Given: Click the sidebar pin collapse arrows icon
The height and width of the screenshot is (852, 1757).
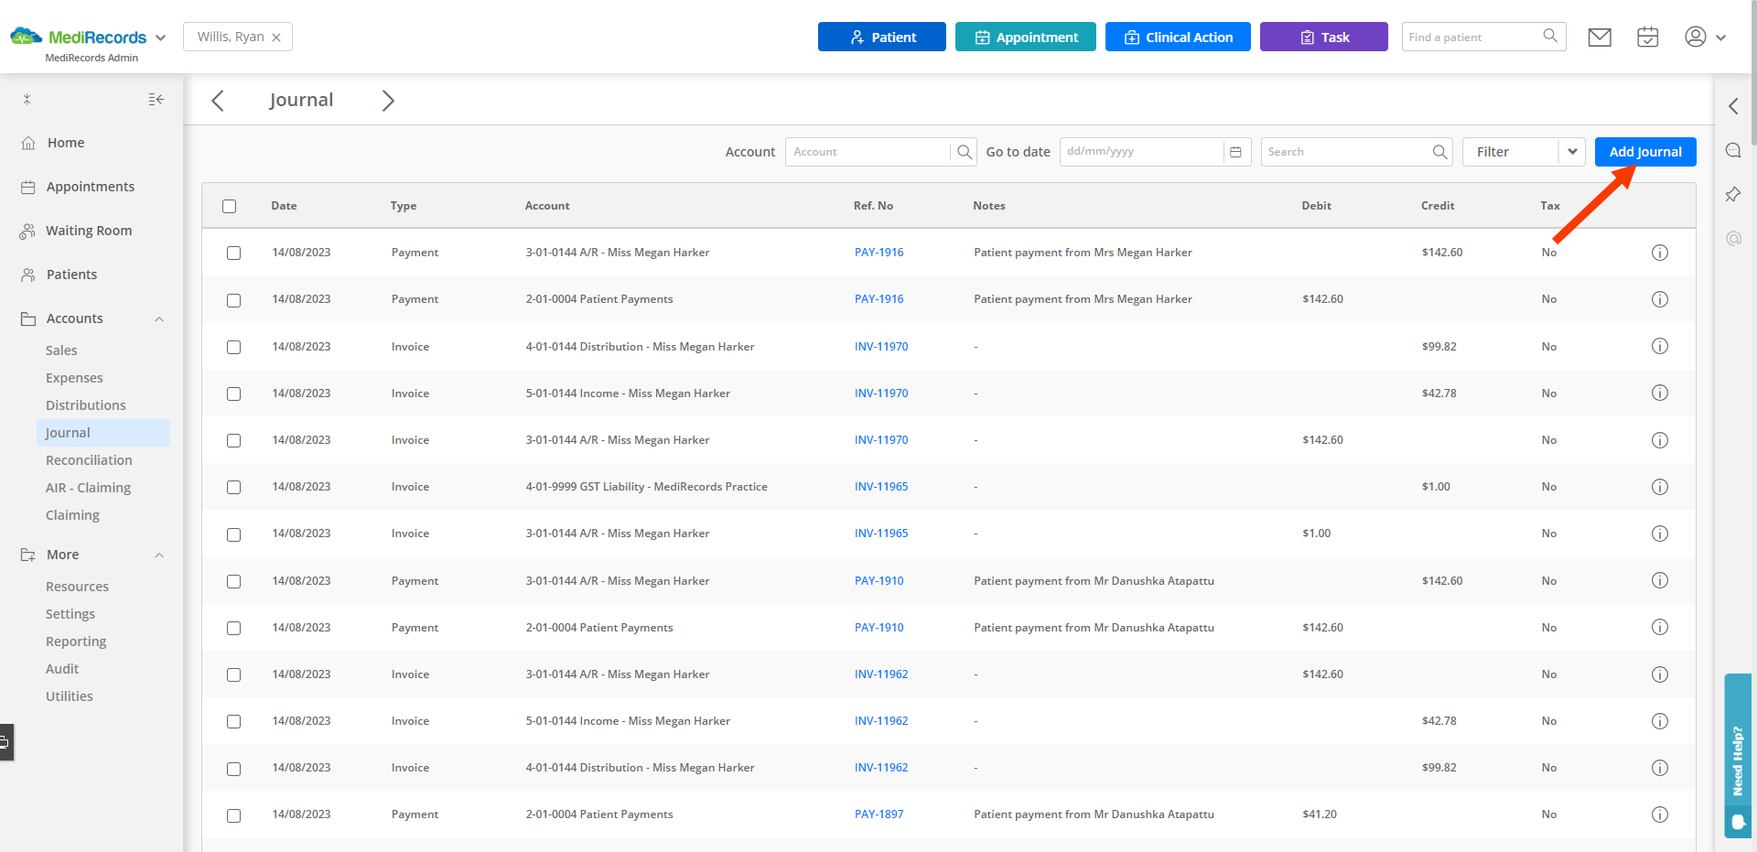Looking at the screenshot, I should point(27,99).
